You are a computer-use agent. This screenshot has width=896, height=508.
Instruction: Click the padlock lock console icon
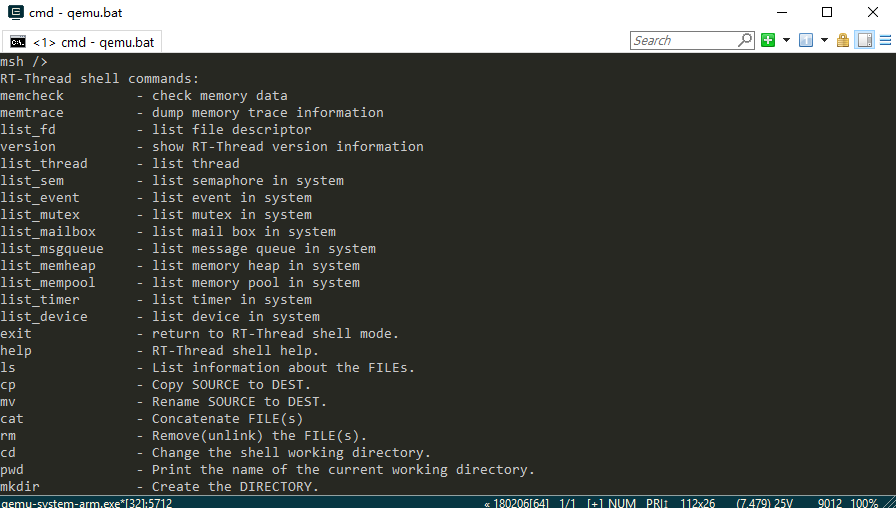pyautogui.click(x=842, y=40)
